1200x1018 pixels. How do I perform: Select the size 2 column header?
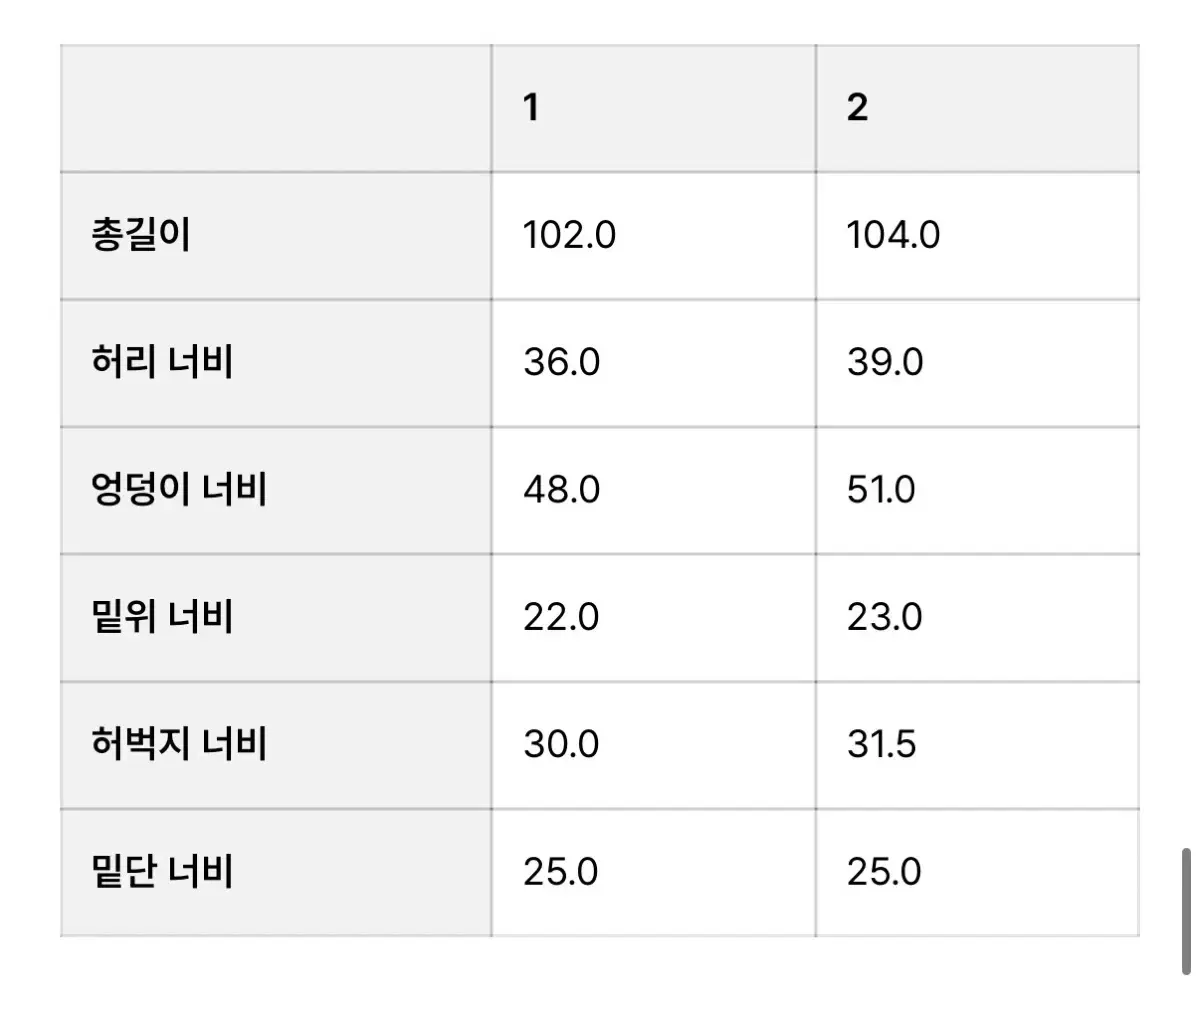coord(977,108)
